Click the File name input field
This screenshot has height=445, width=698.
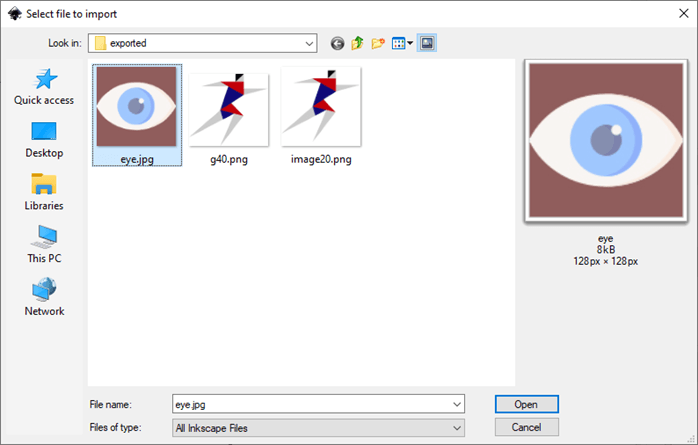tap(312, 405)
